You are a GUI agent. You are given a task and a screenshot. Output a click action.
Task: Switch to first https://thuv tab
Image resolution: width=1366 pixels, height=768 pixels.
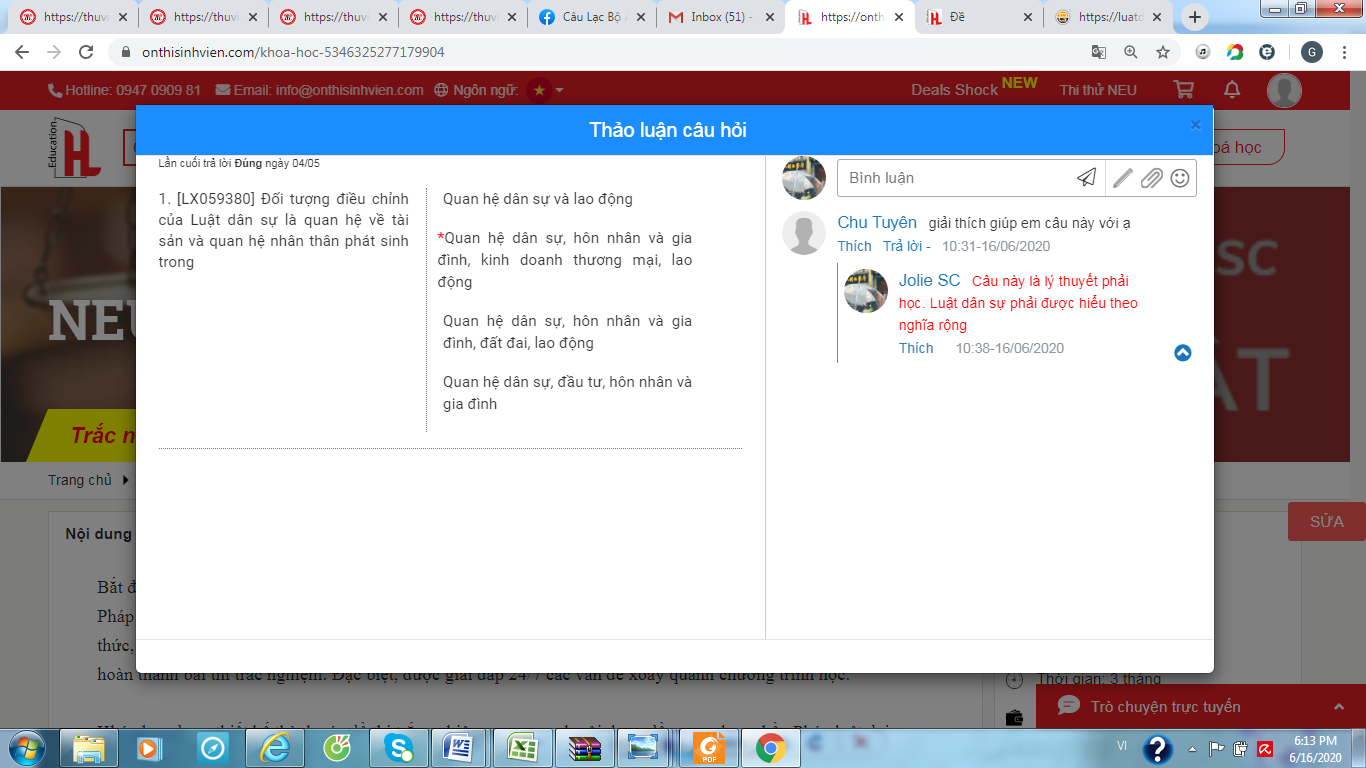(74, 17)
